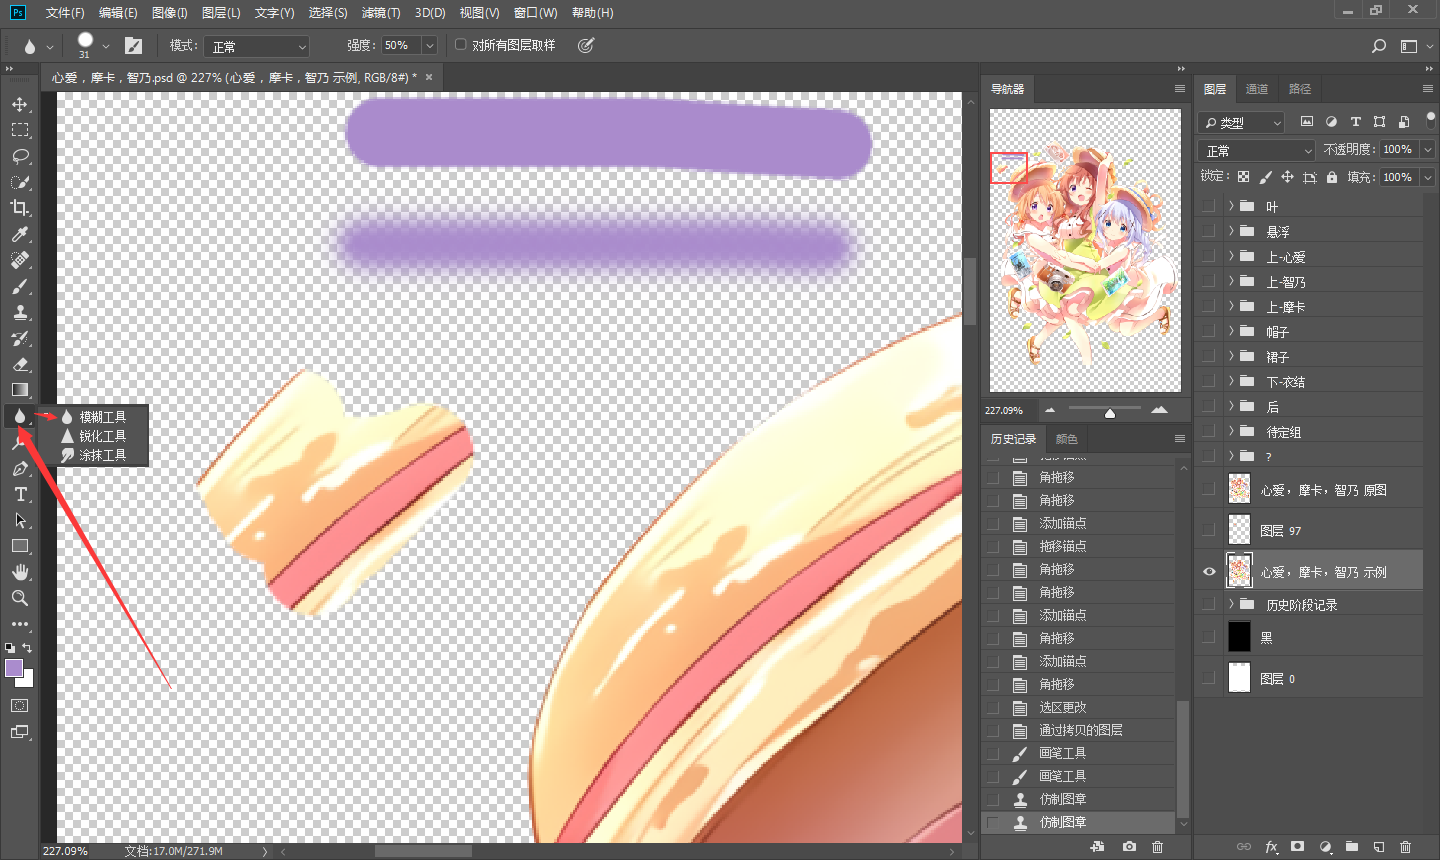Select the Zoom tool
Screen dimensions: 1440x860
pos(20,598)
